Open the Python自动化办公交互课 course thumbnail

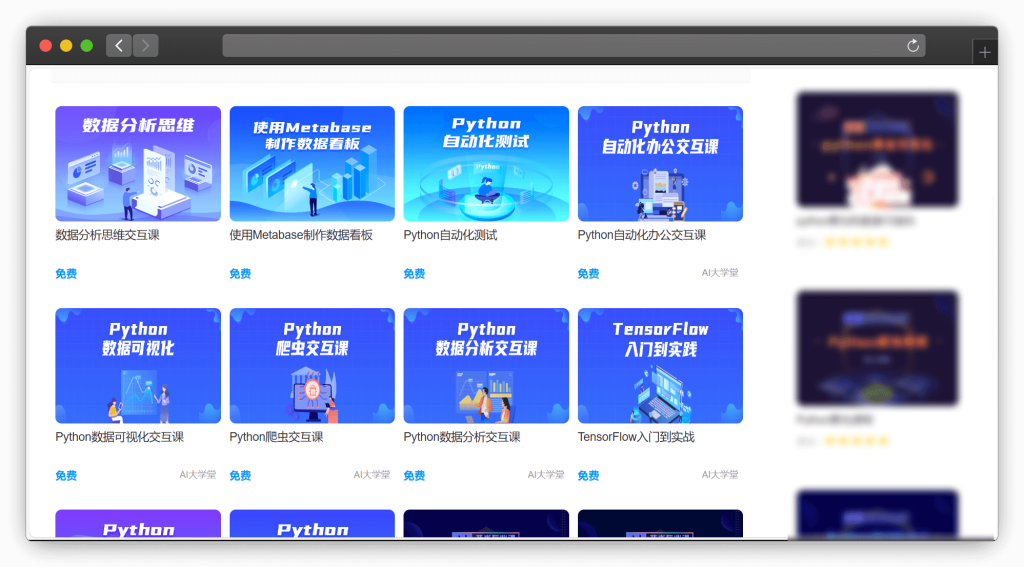point(660,164)
